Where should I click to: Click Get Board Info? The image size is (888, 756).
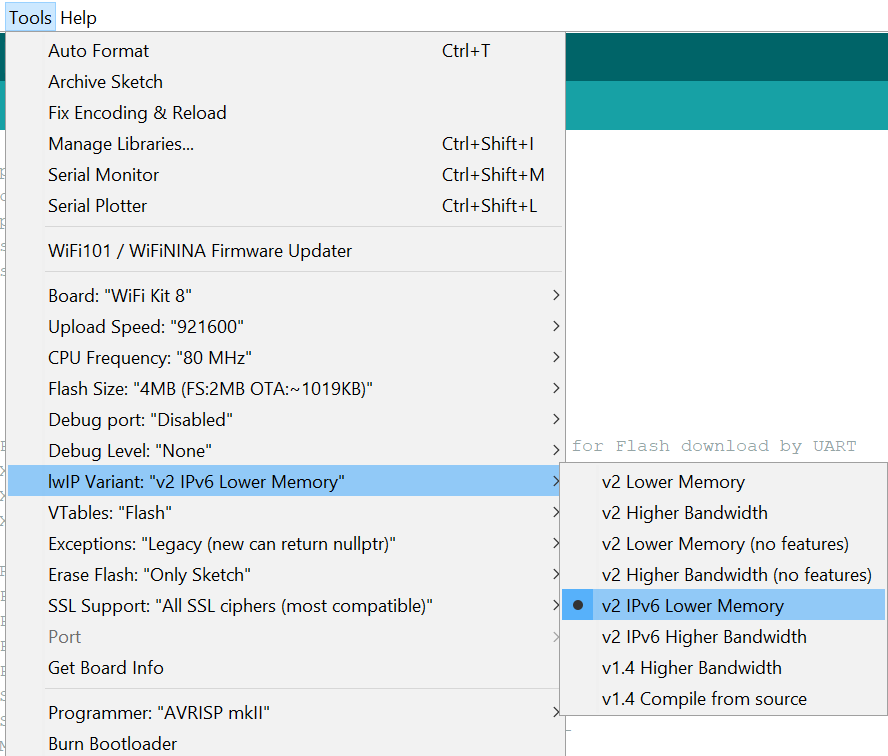(286, 668)
